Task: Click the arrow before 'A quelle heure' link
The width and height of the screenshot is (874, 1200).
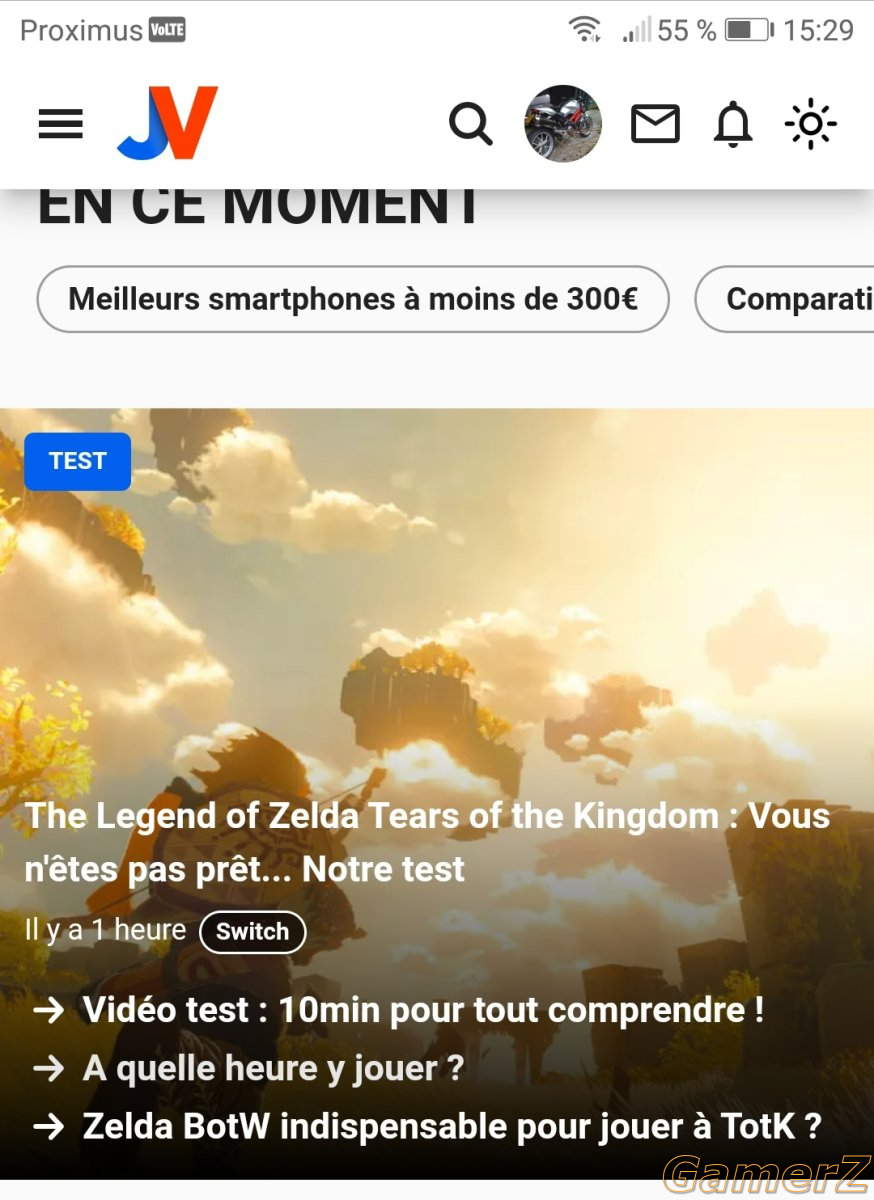Action: [x=49, y=1069]
